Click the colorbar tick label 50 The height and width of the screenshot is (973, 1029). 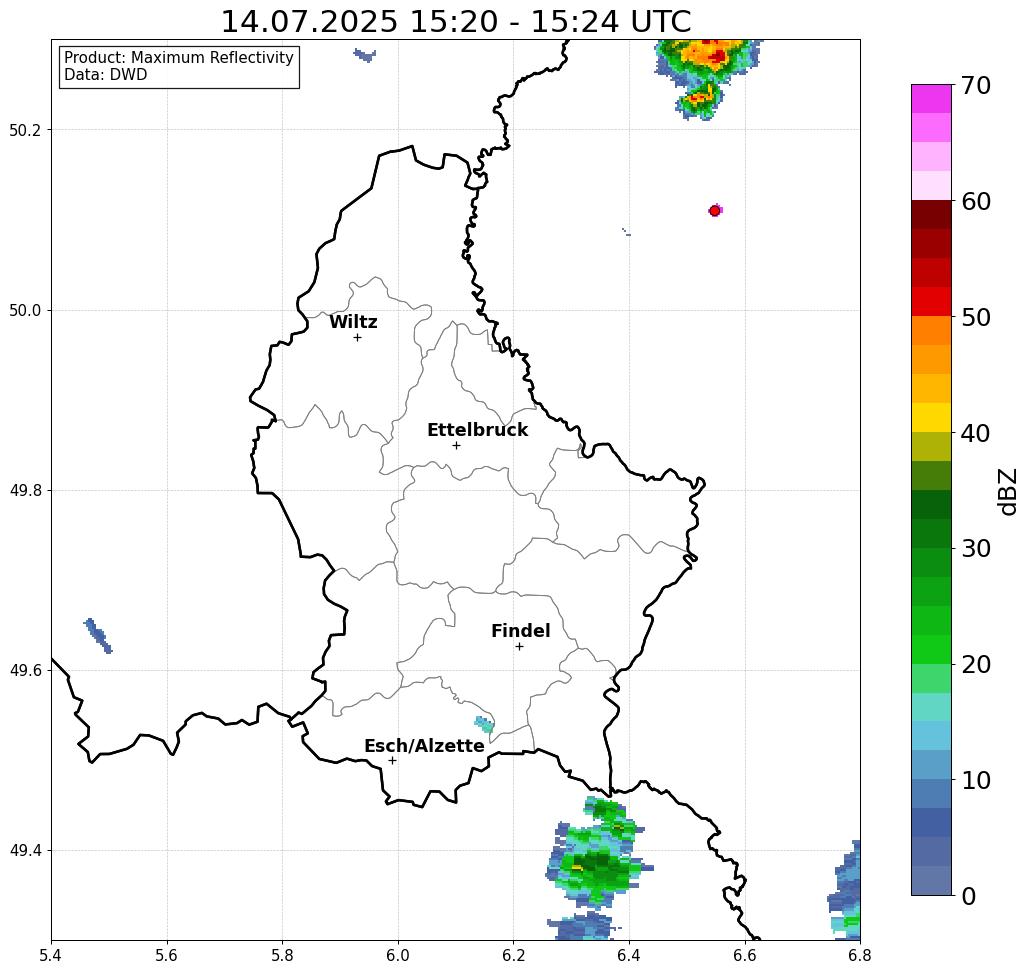click(975, 317)
